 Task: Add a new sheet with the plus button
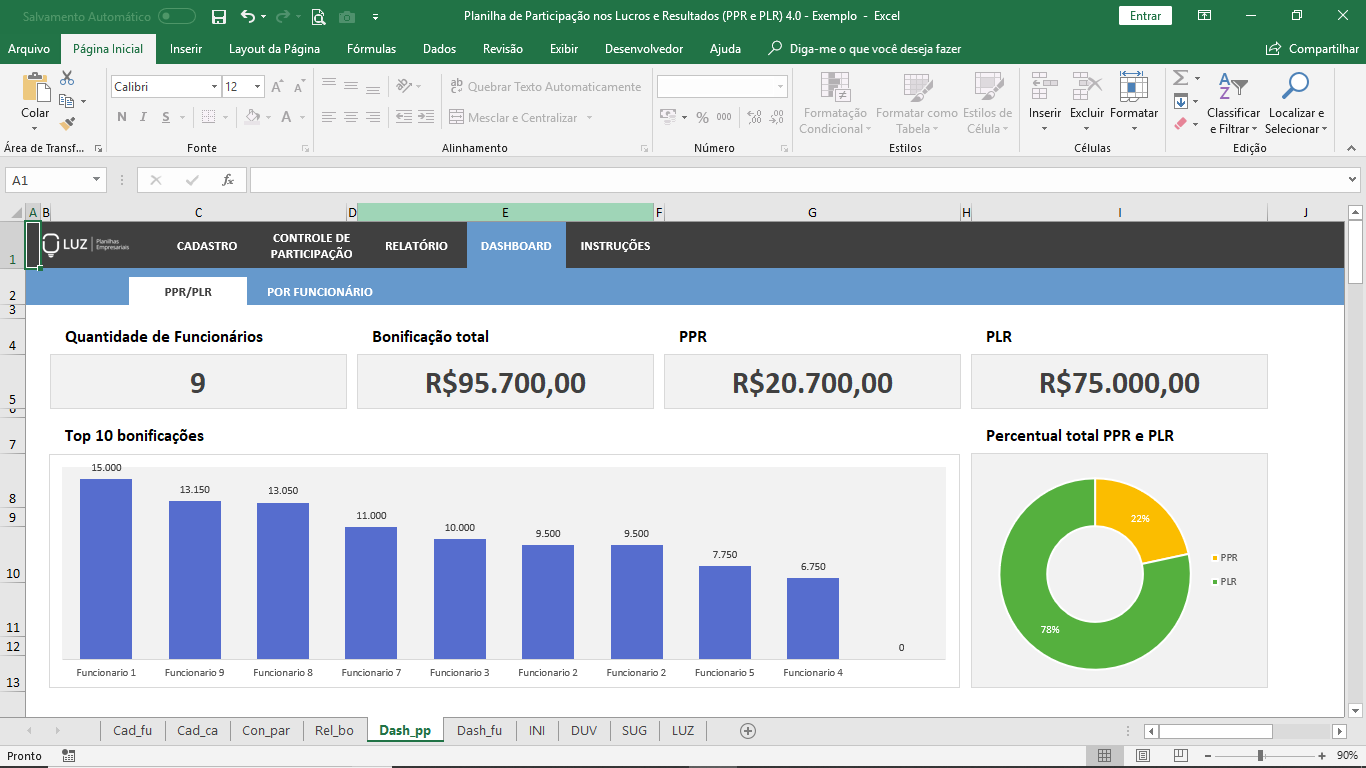coord(747,730)
